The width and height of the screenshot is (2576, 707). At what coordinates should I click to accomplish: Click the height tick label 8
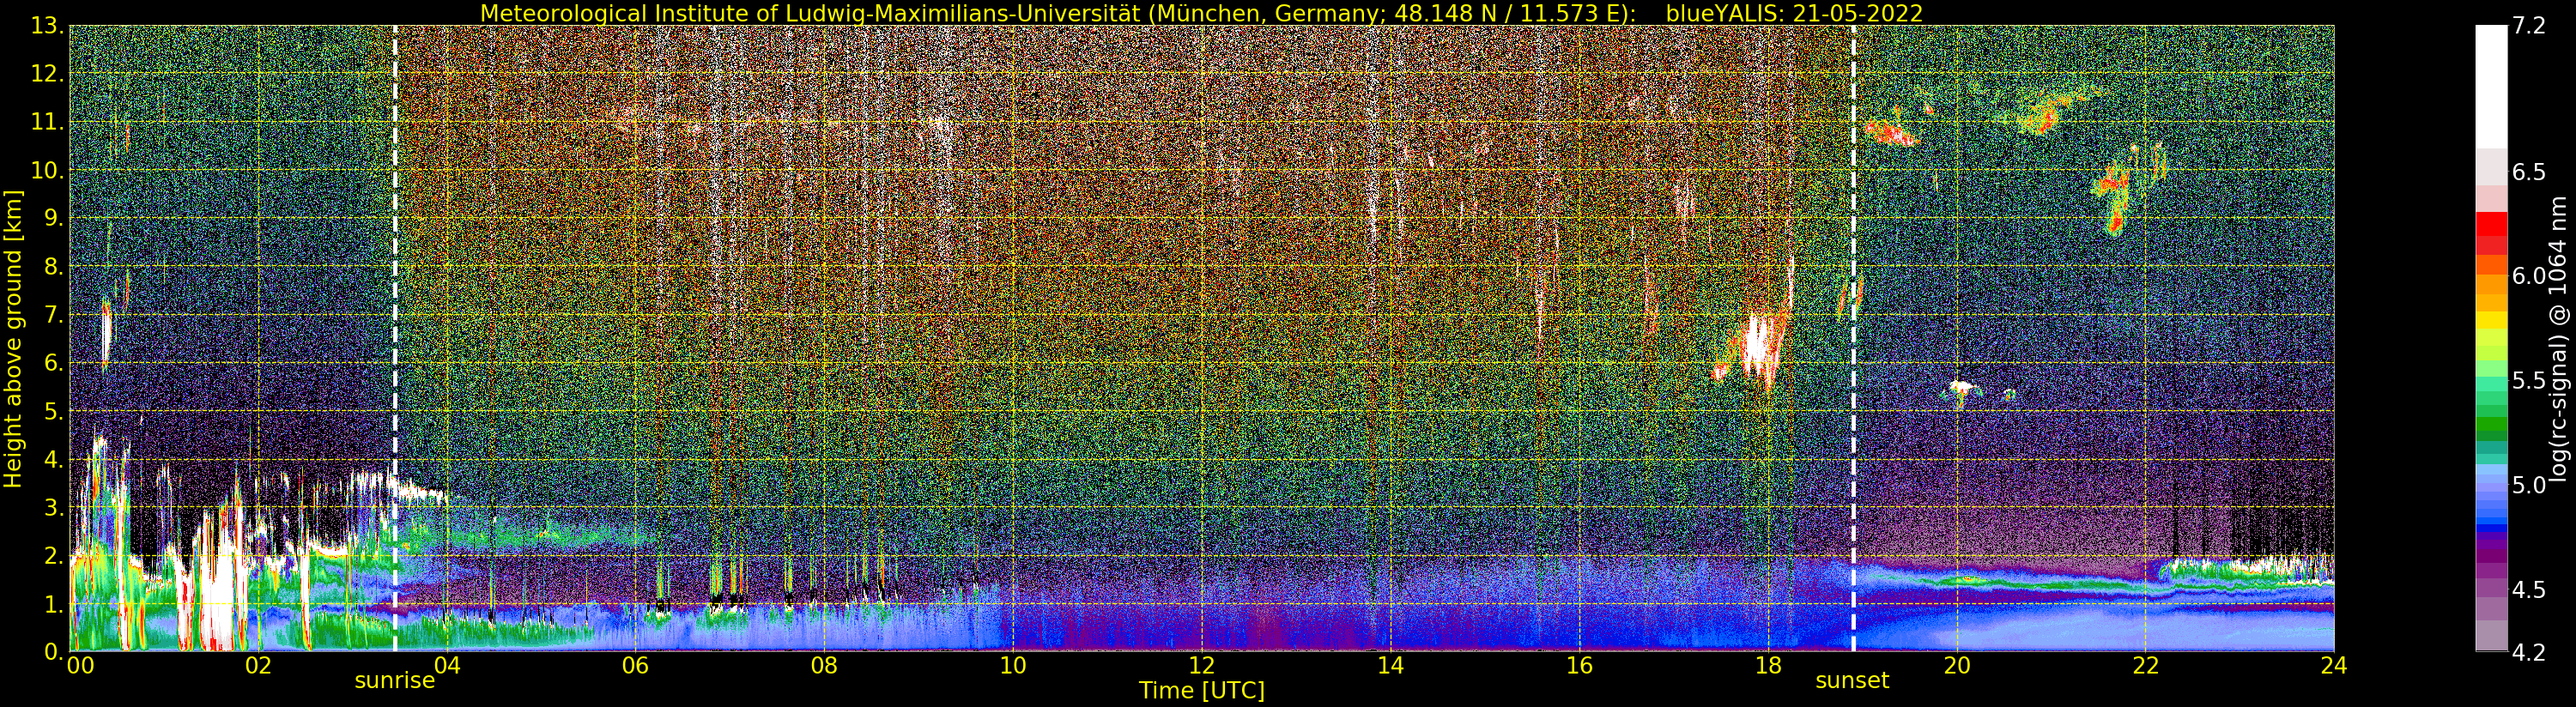click(x=55, y=267)
